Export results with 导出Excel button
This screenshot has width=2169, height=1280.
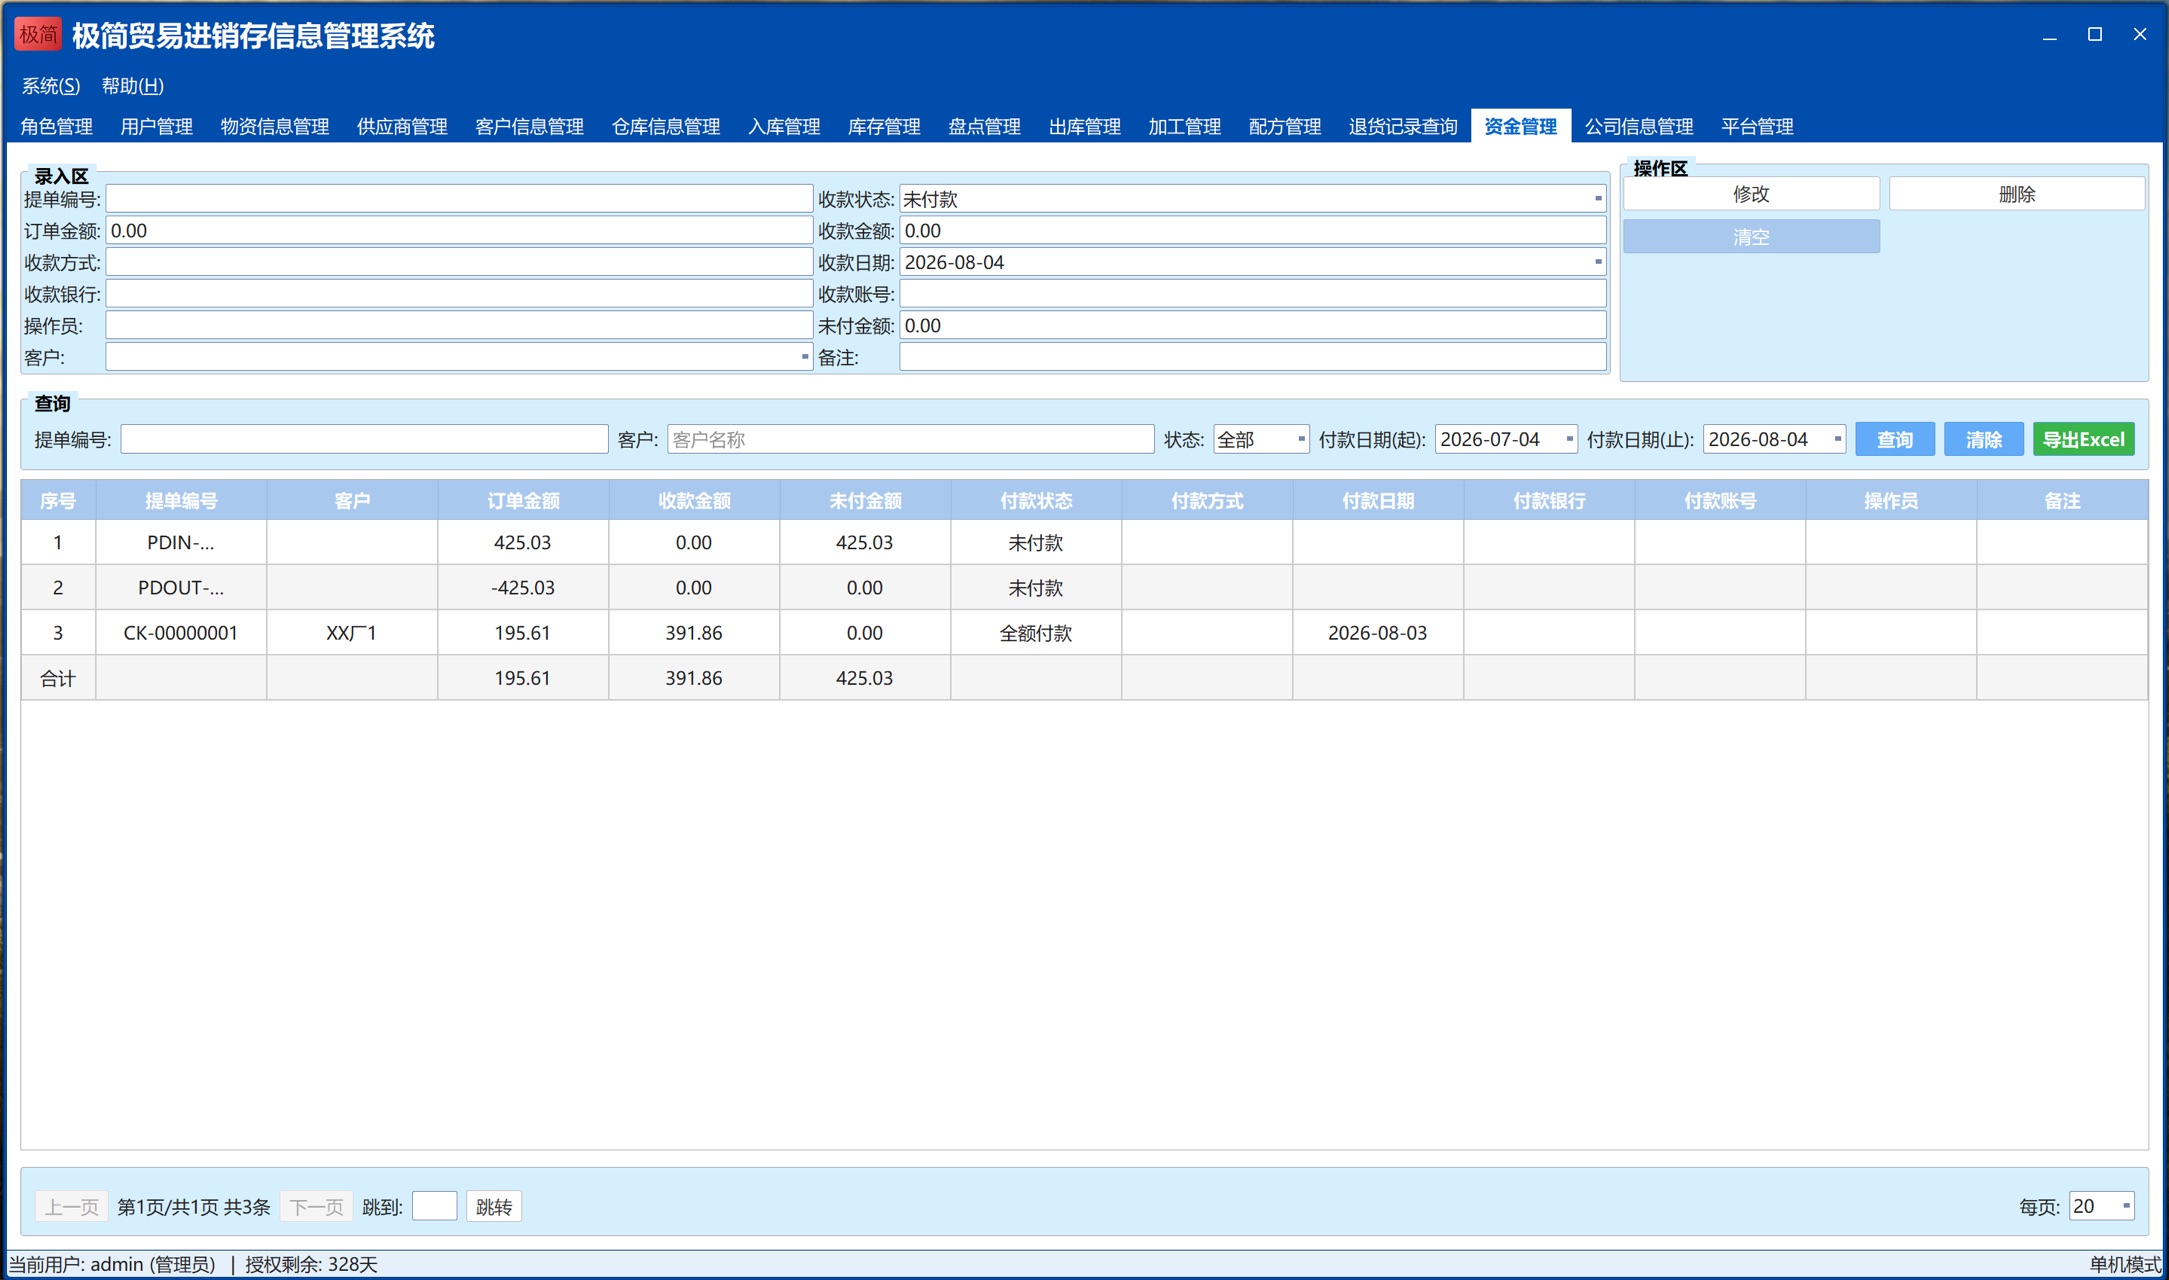coord(2083,439)
